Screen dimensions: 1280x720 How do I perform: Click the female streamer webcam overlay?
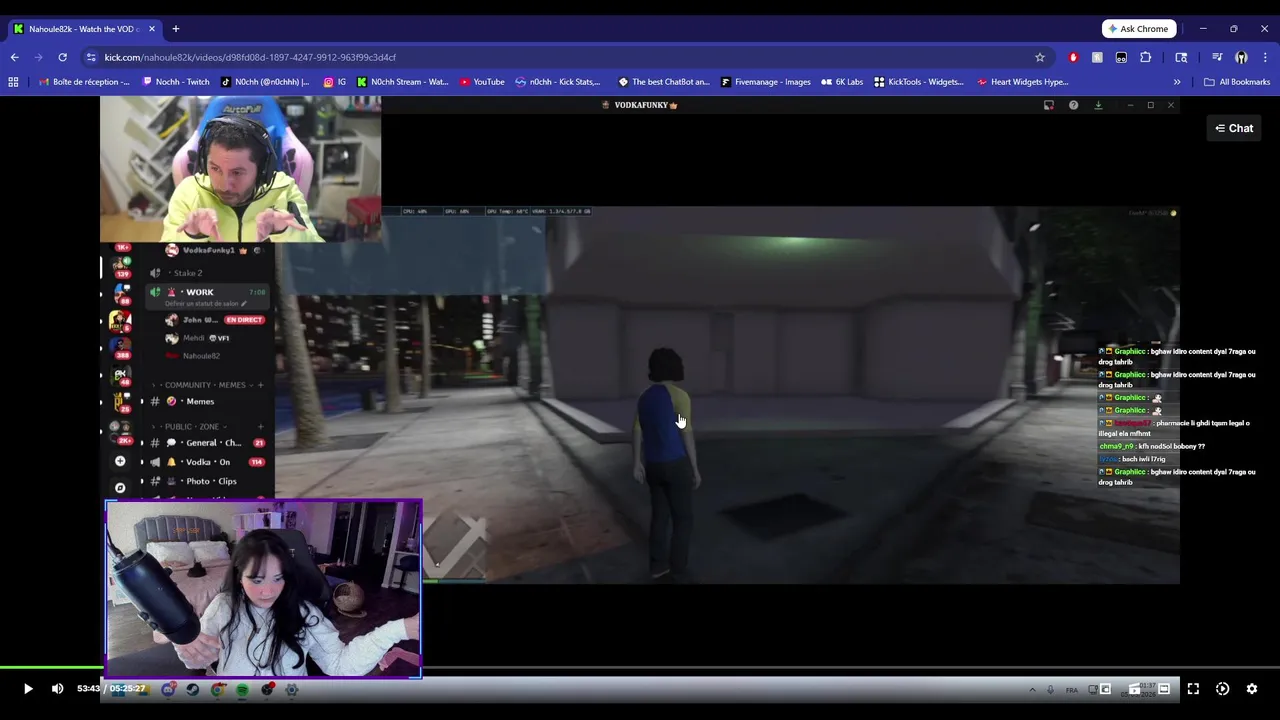click(x=263, y=589)
